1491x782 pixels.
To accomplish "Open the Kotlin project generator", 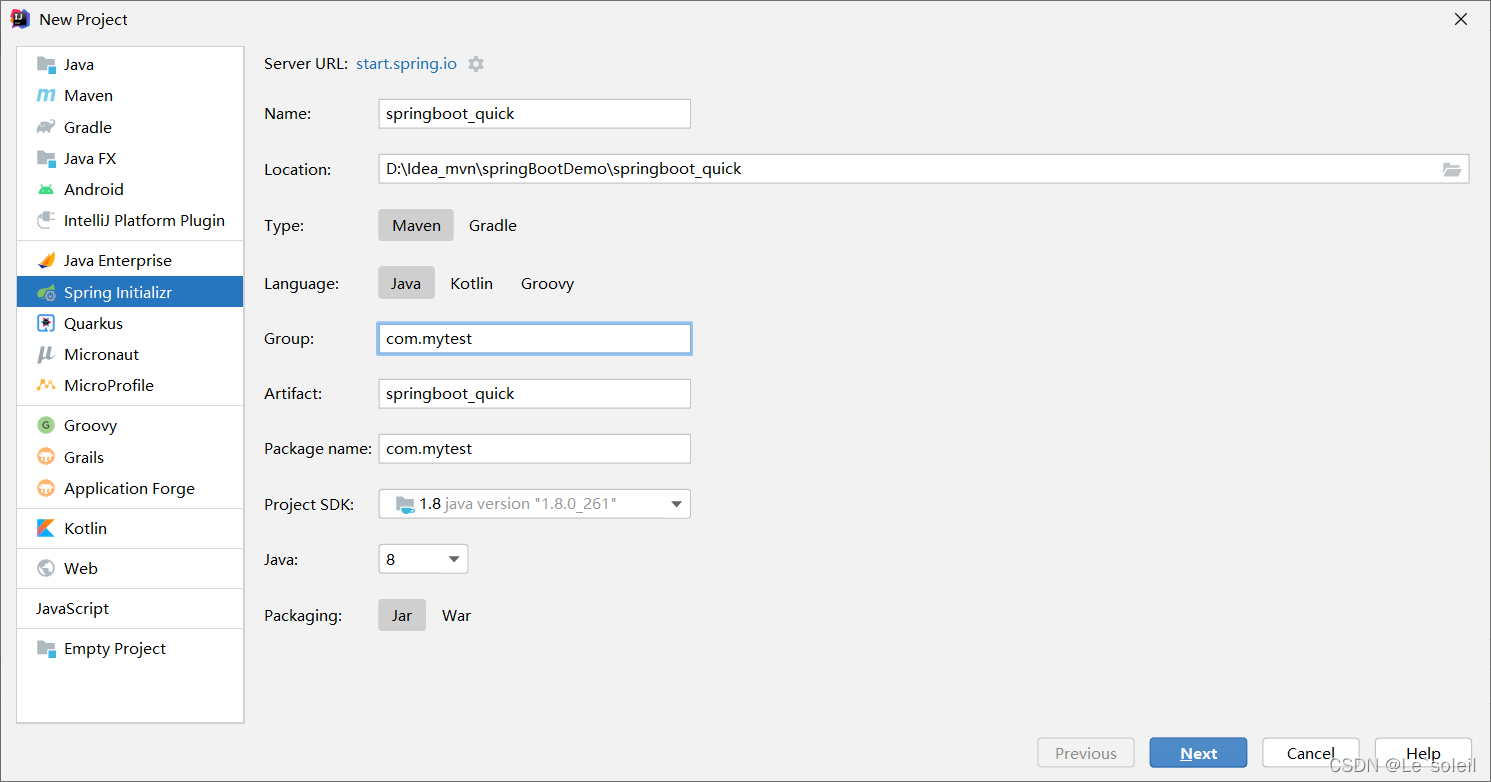I will [85, 528].
